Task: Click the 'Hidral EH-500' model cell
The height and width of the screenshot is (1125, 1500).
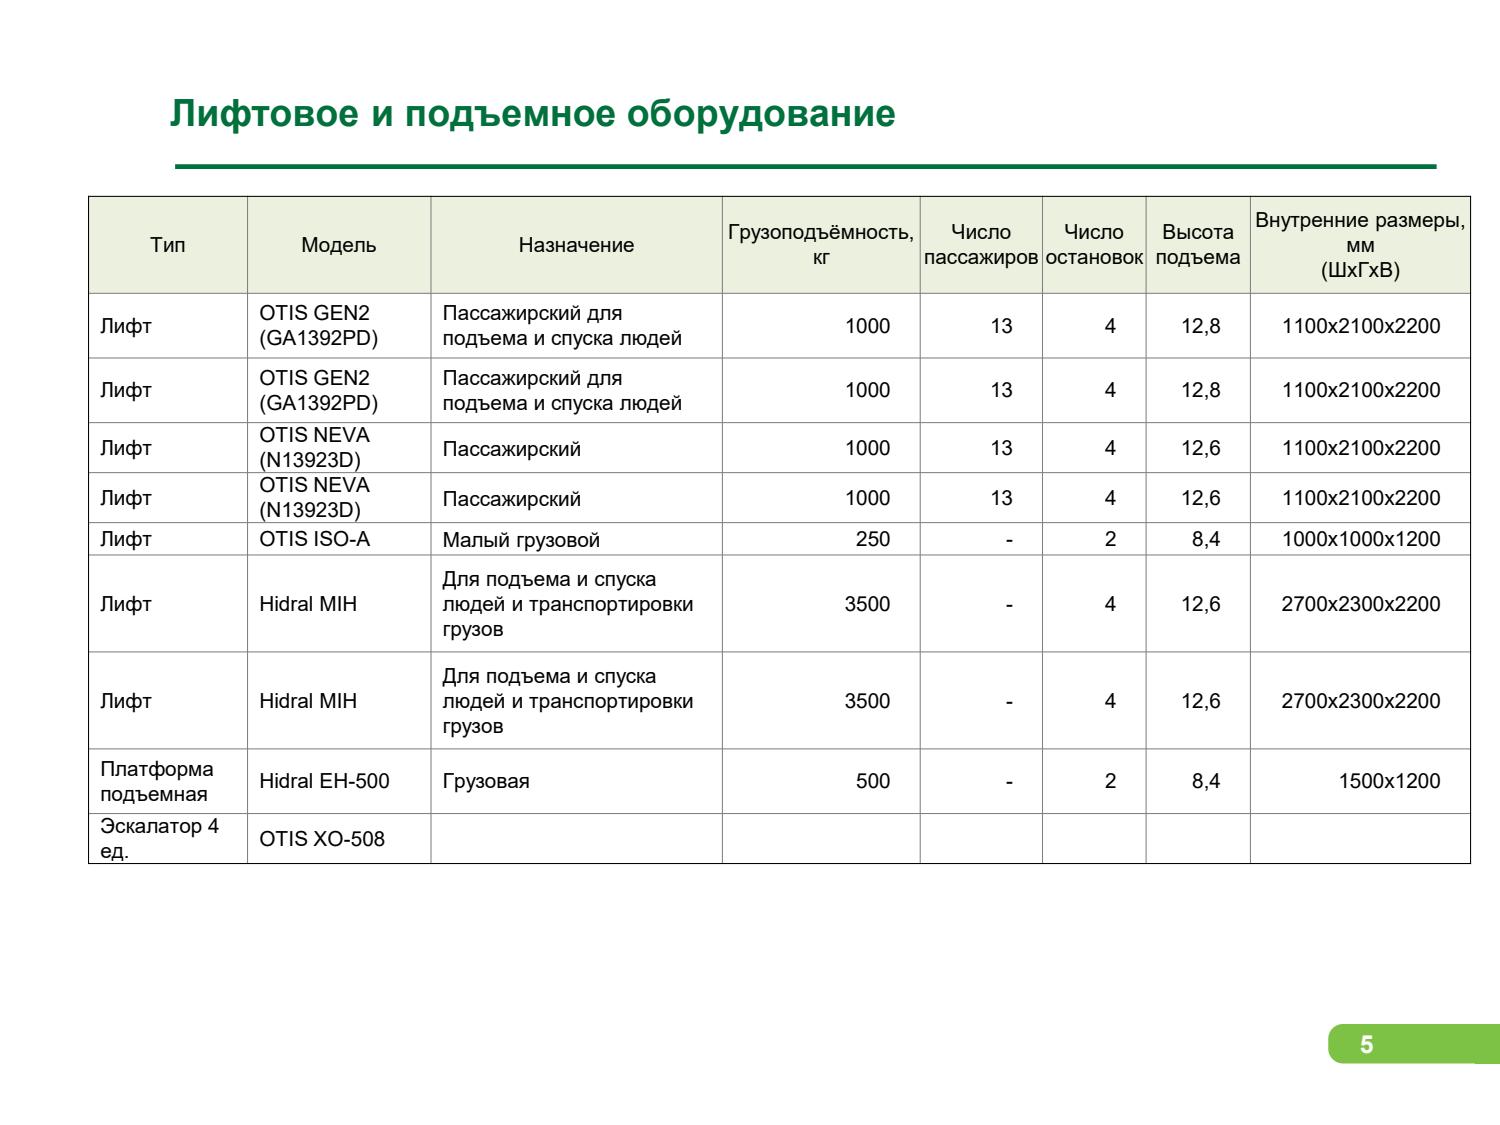Action: [x=324, y=781]
